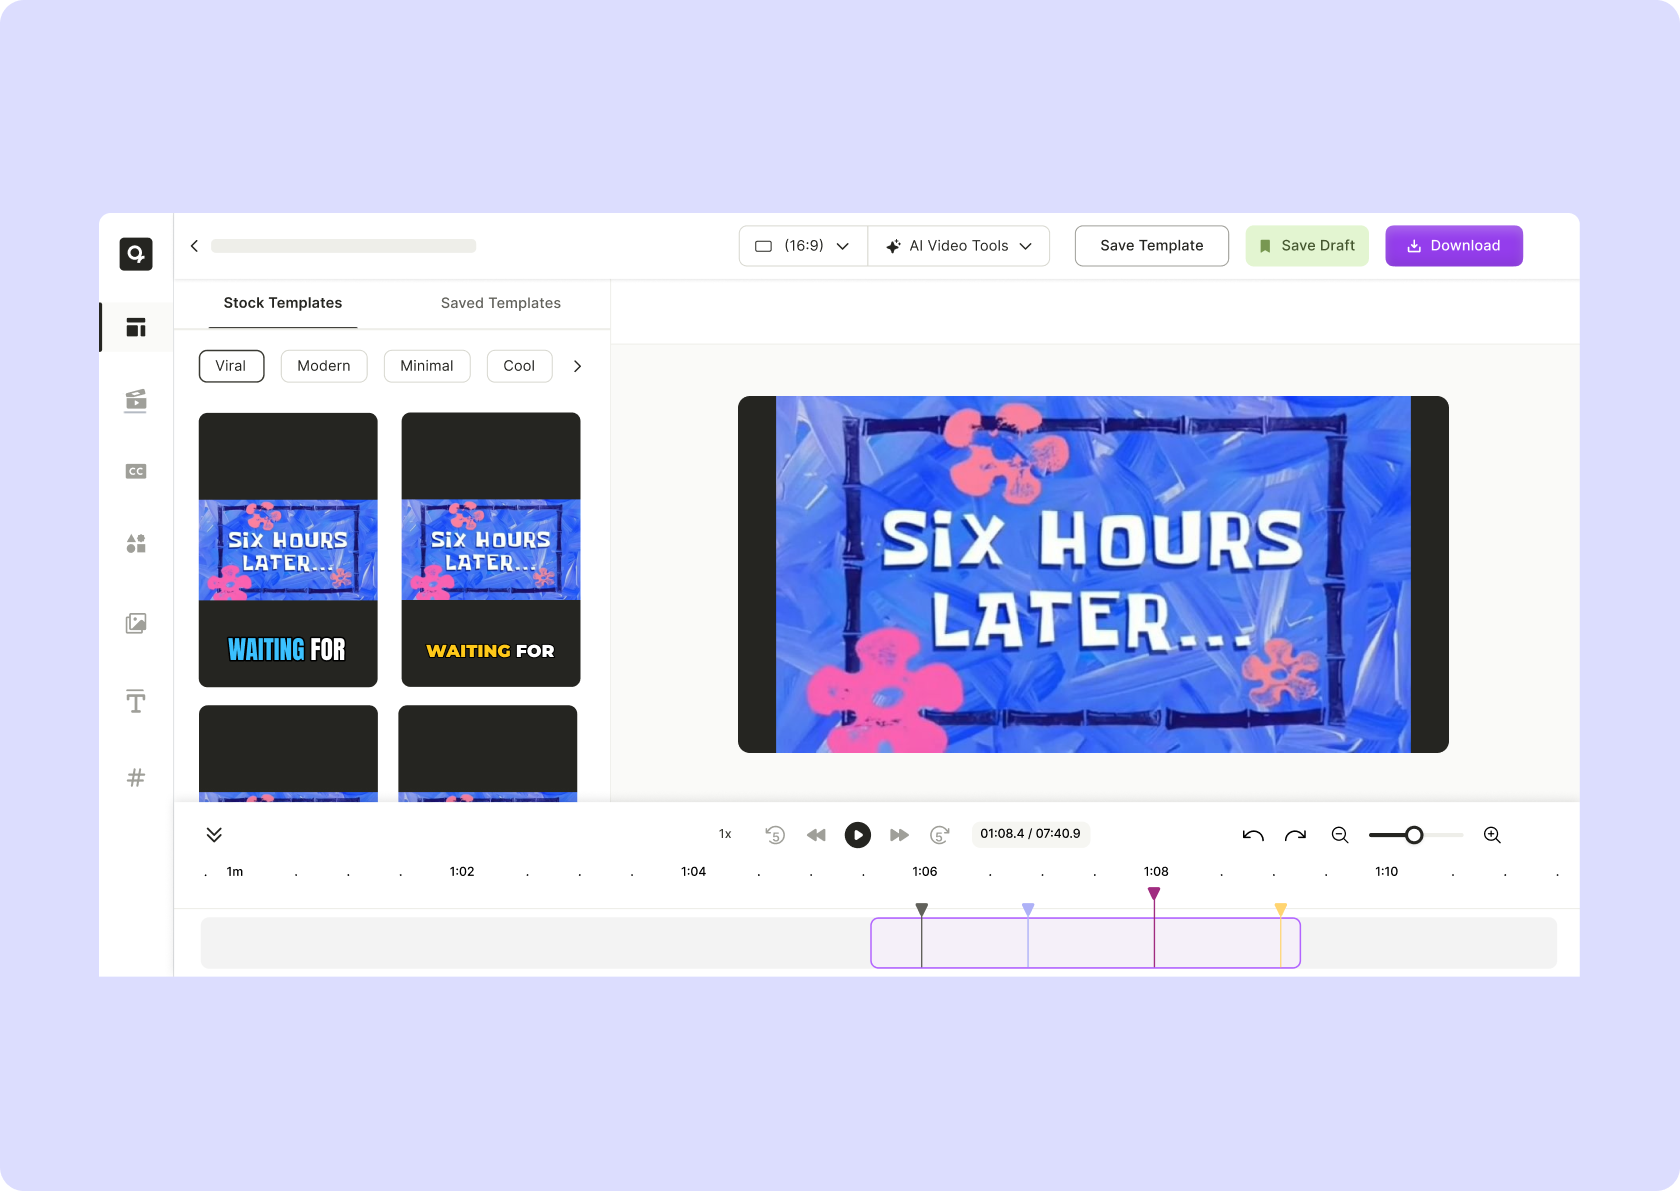Skip to next segment with fast-forward icon

899,835
